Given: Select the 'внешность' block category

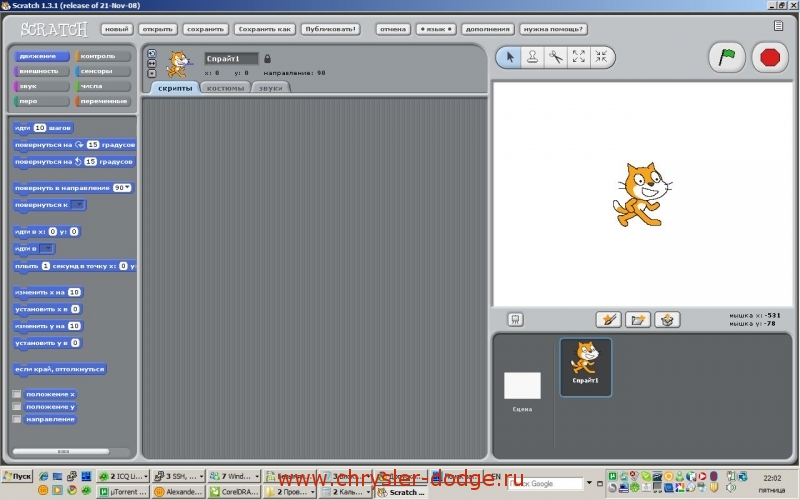Looking at the screenshot, I should [42, 71].
